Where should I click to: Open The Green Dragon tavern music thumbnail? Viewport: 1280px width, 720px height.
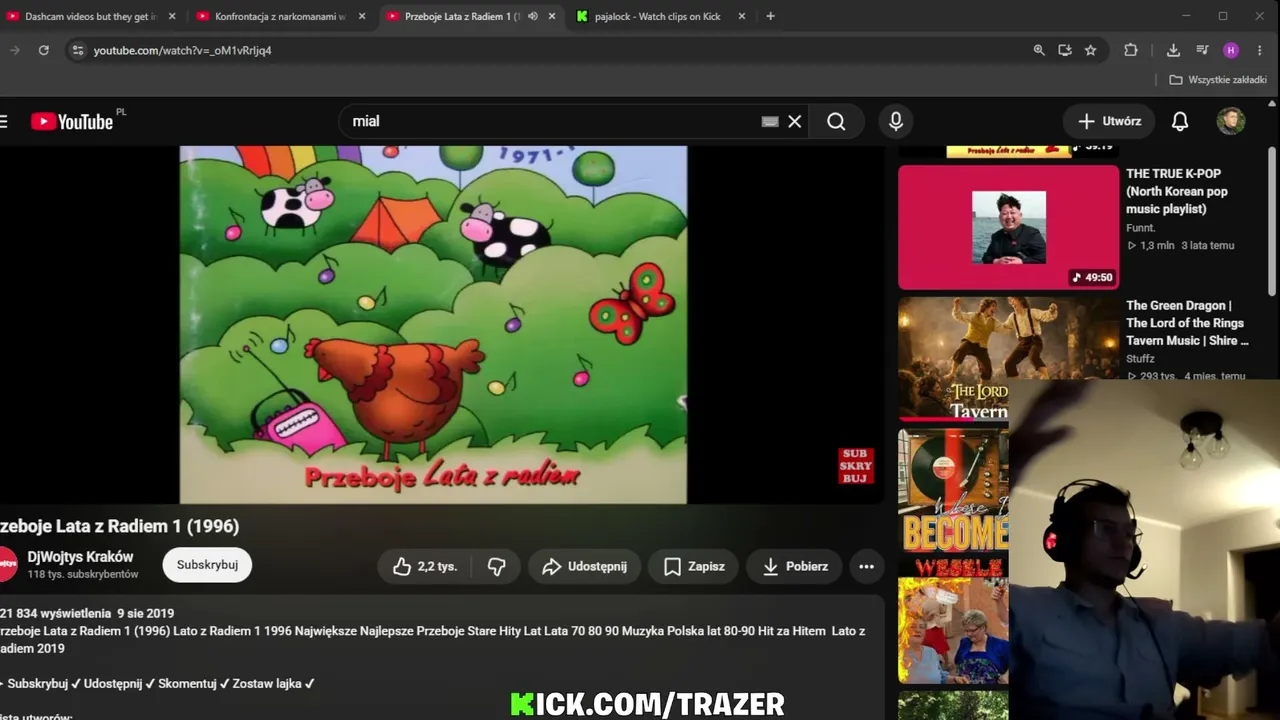(x=1008, y=358)
